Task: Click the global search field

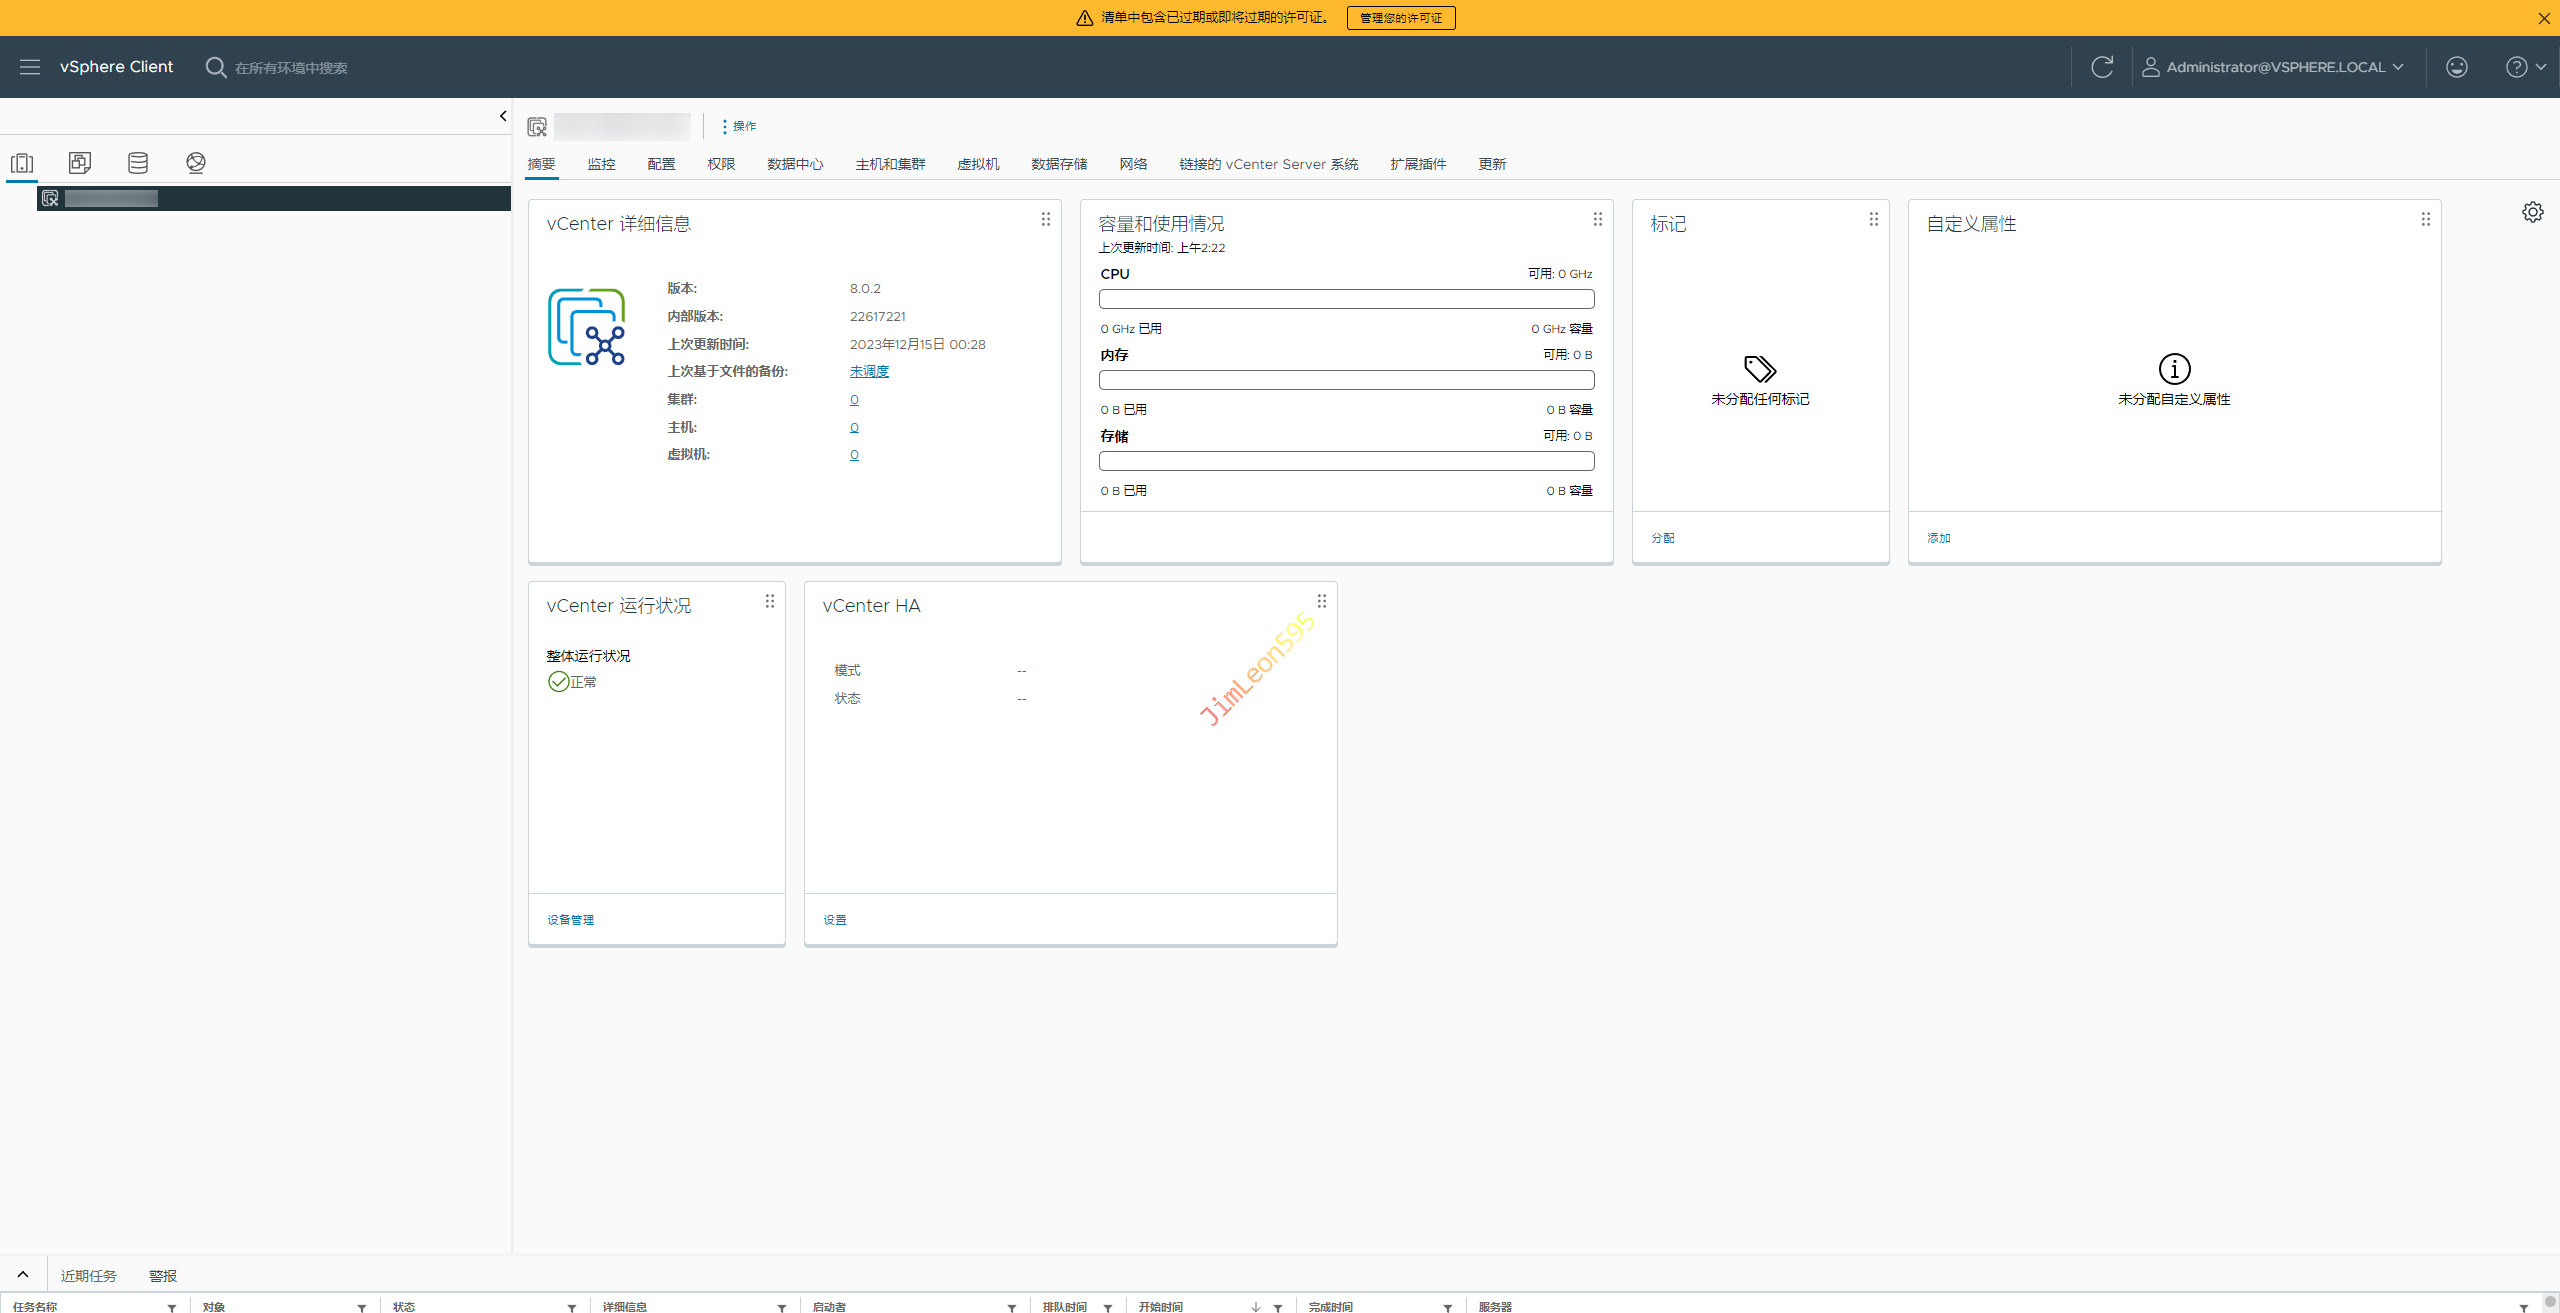Action: [x=291, y=68]
